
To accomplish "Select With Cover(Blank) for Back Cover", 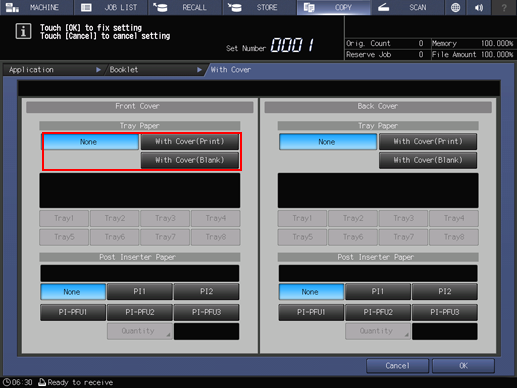I will 428,160.
